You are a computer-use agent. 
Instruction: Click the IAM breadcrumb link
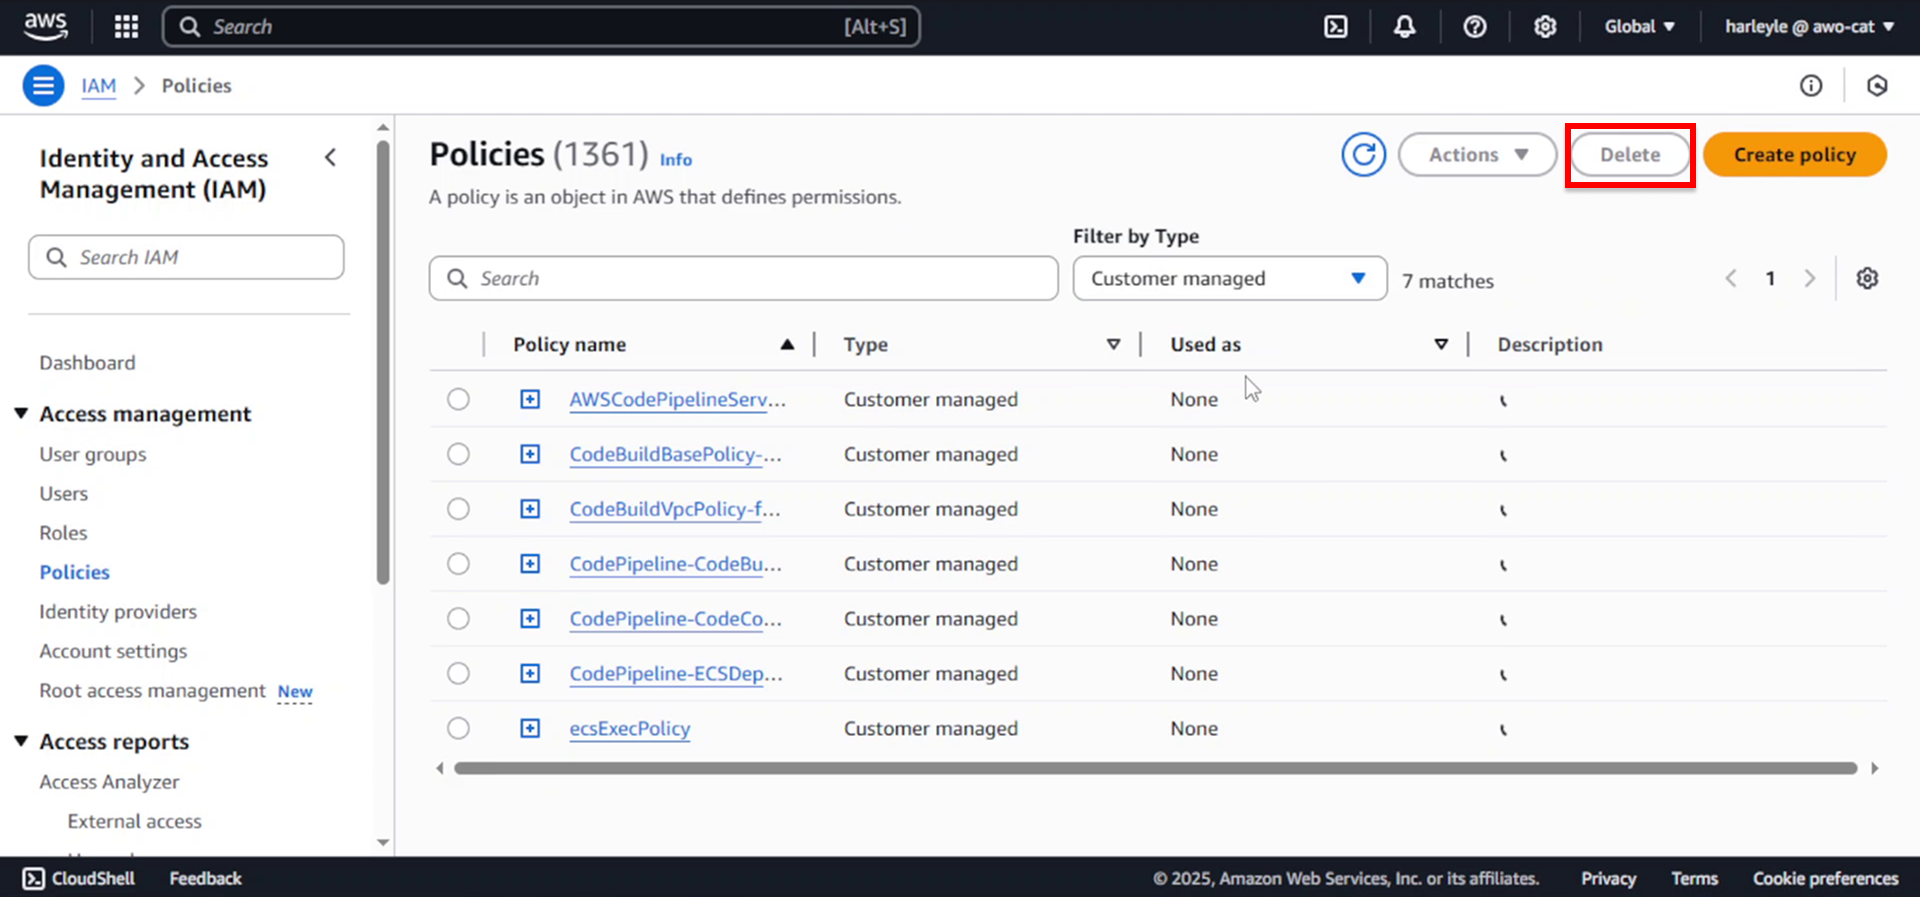99,86
